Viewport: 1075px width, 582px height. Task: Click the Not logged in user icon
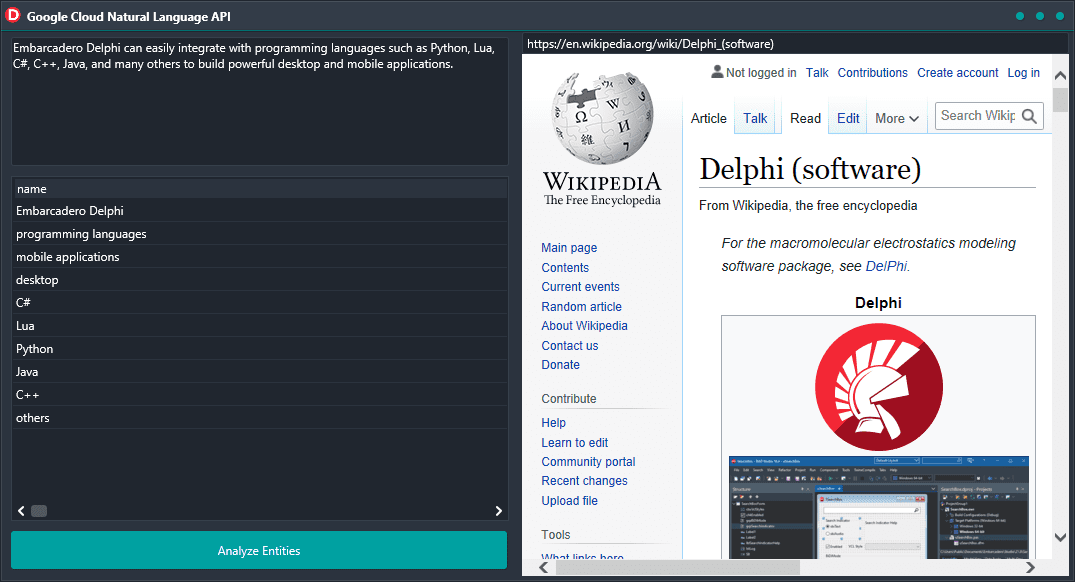click(717, 71)
